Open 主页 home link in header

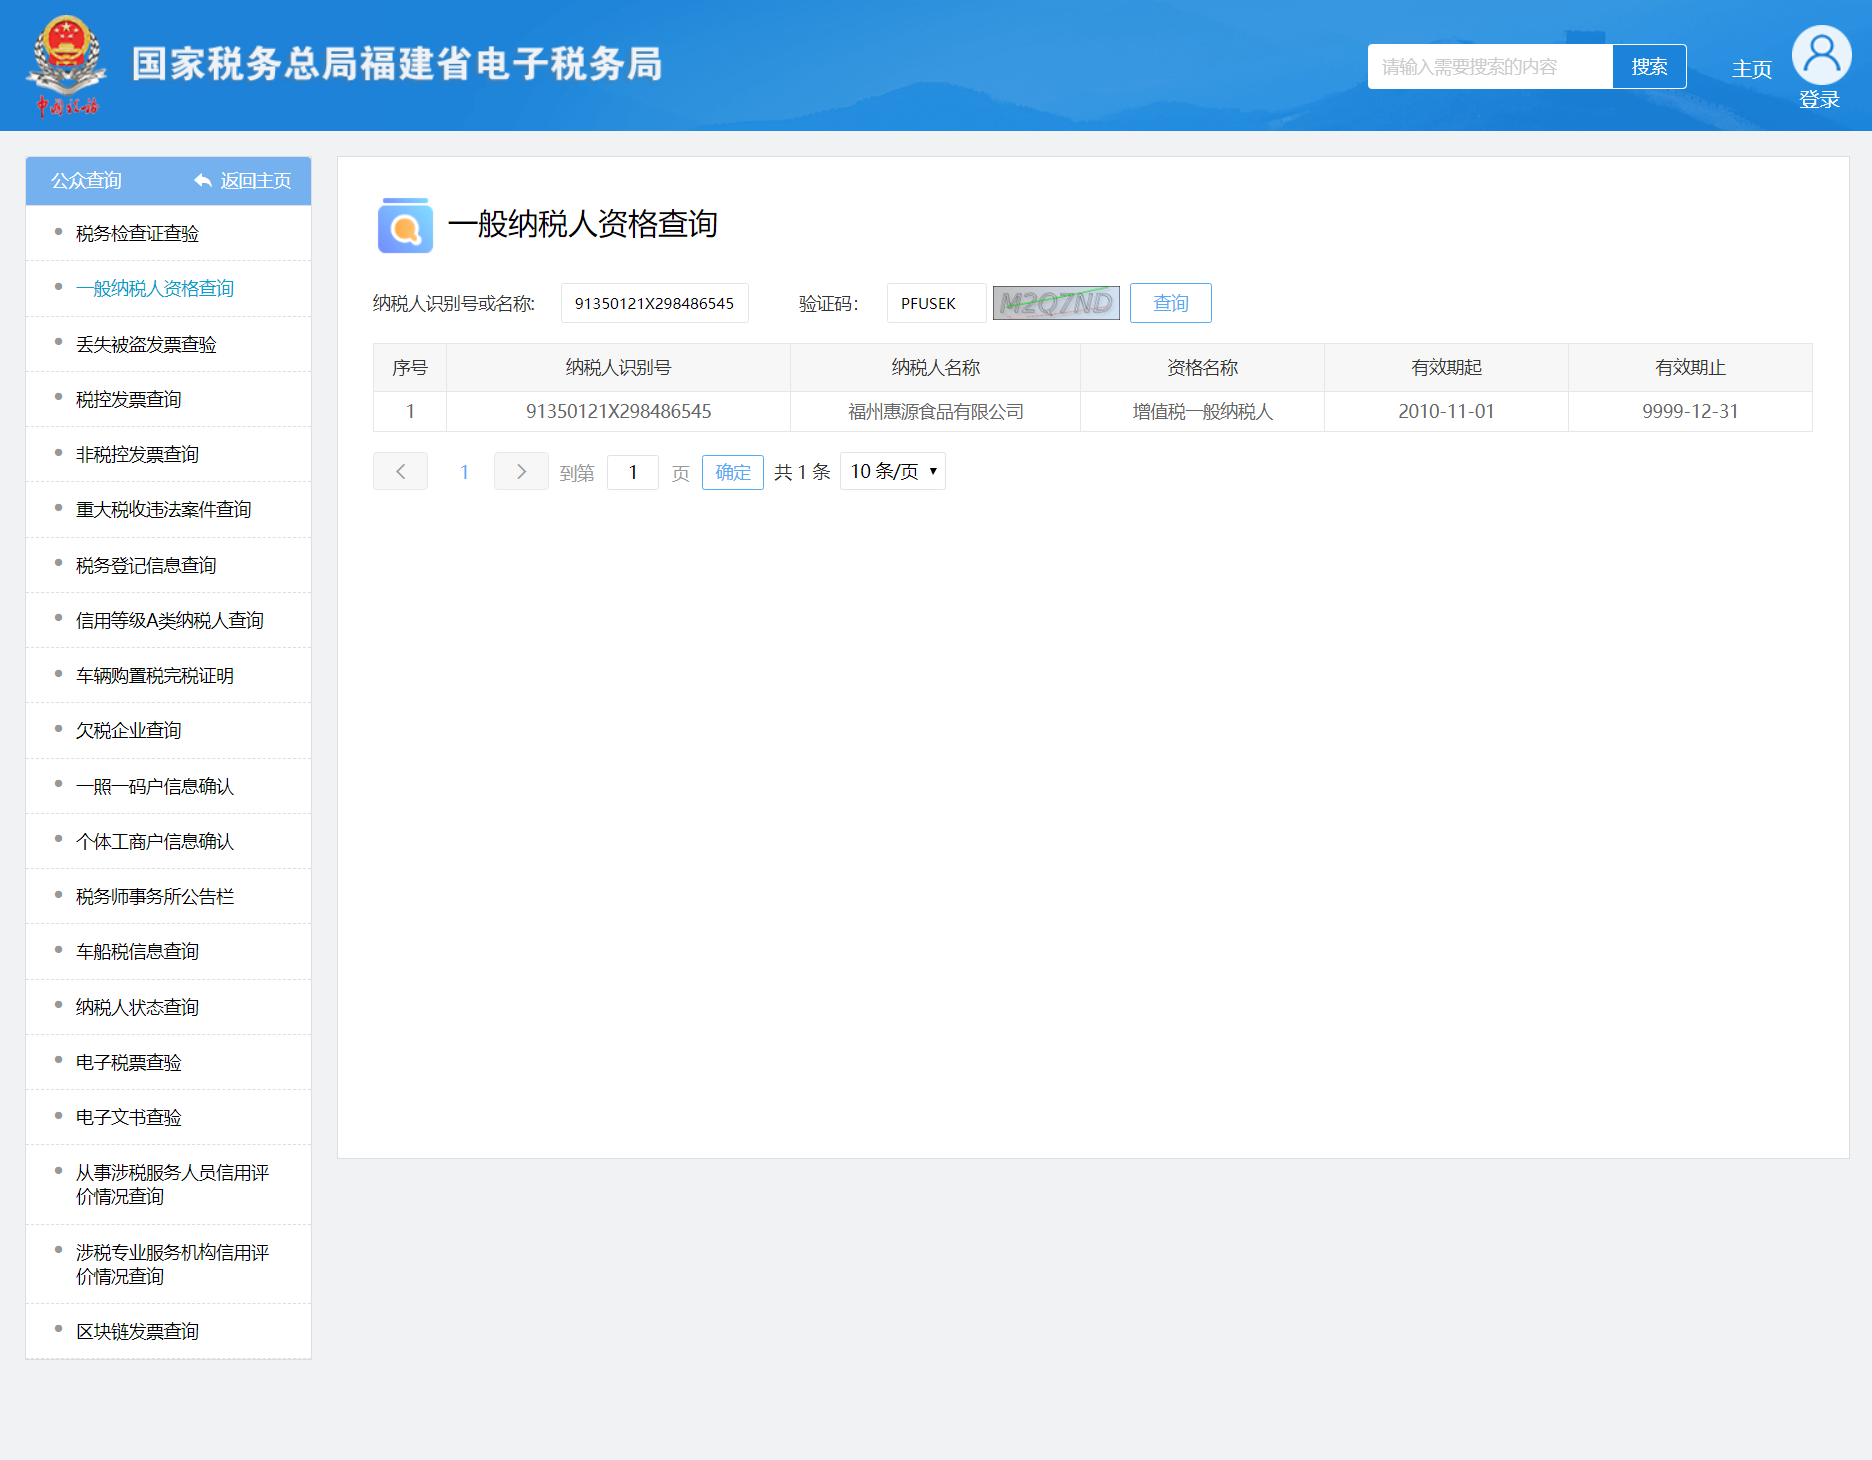point(1751,69)
